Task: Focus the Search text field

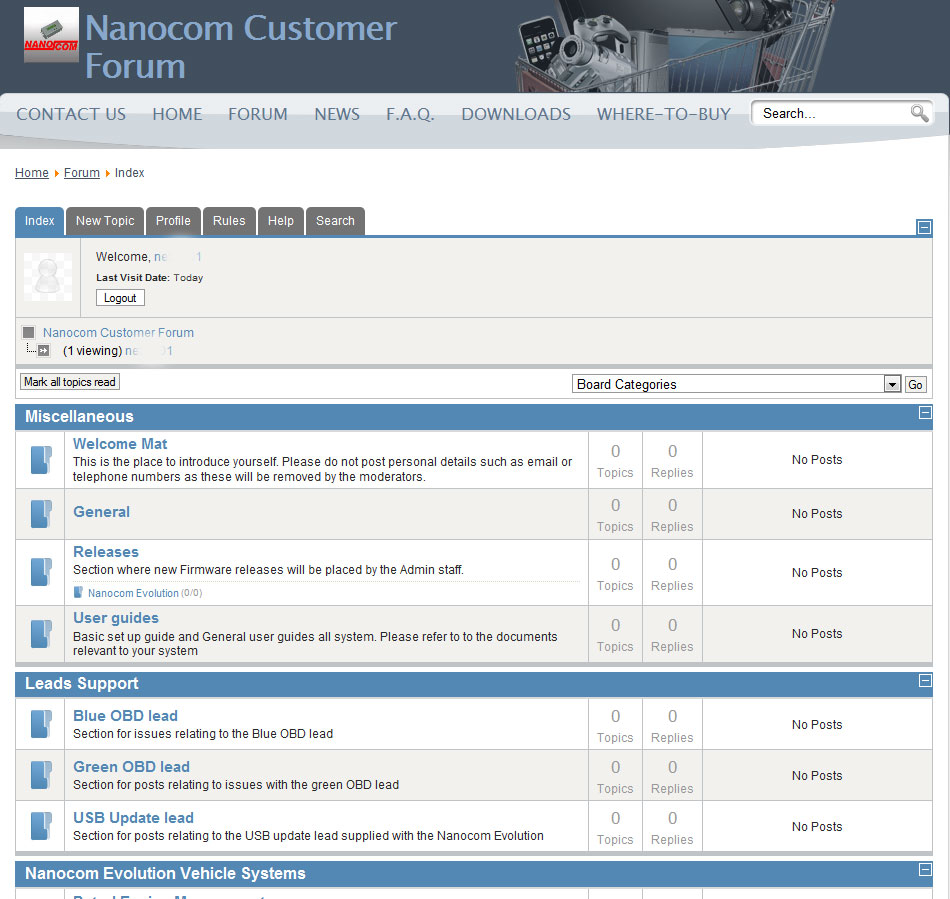Action: click(x=832, y=114)
